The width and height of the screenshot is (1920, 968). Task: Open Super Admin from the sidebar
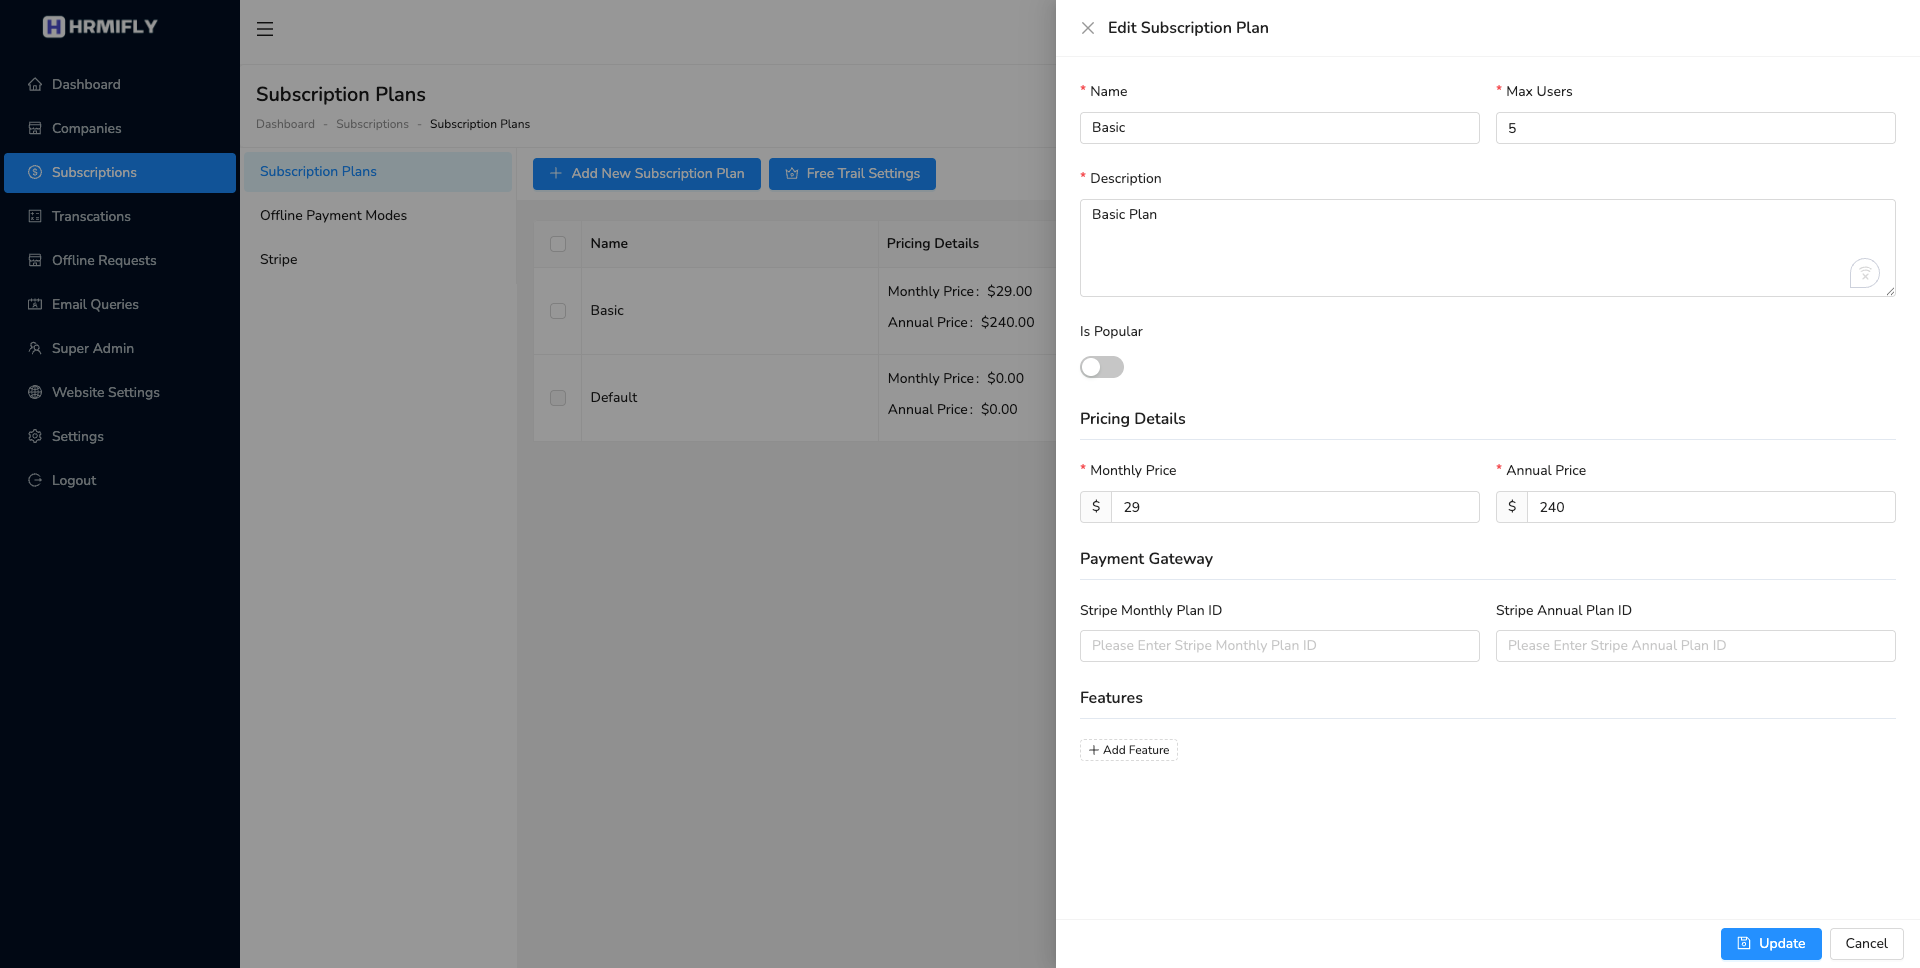click(120, 349)
